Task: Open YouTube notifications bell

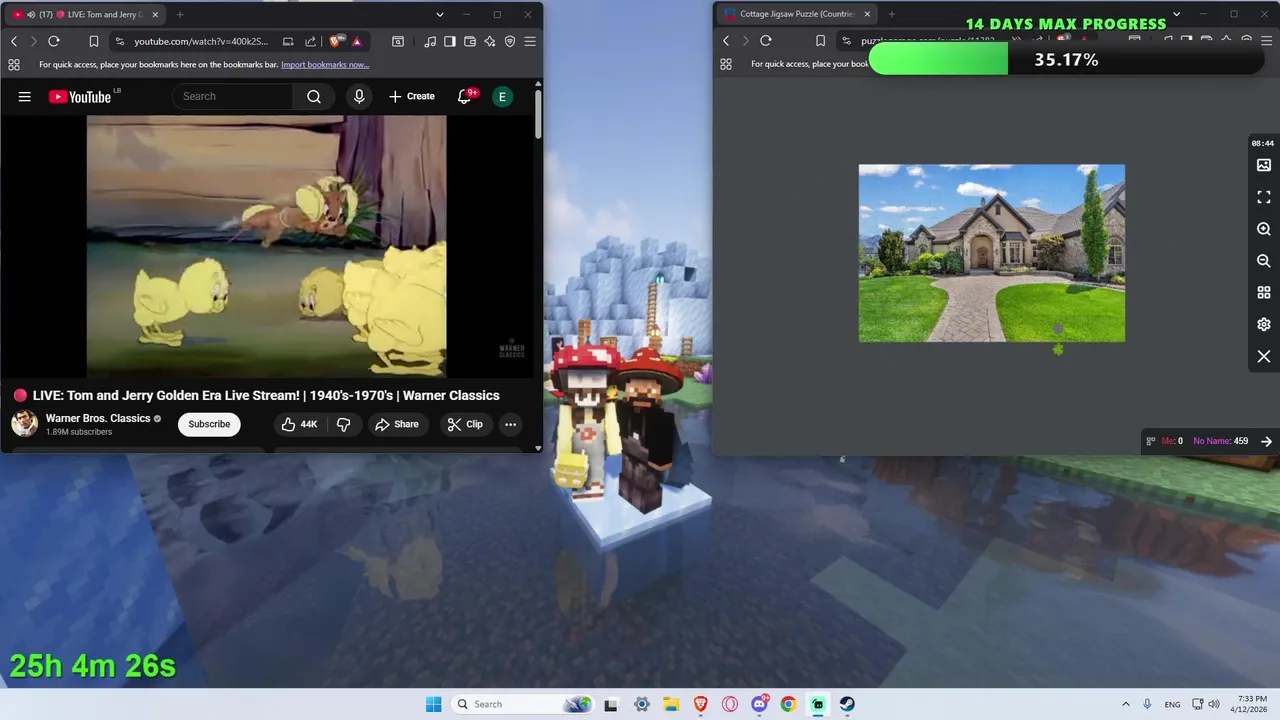Action: pyautogui.click(x=465, y=96)
